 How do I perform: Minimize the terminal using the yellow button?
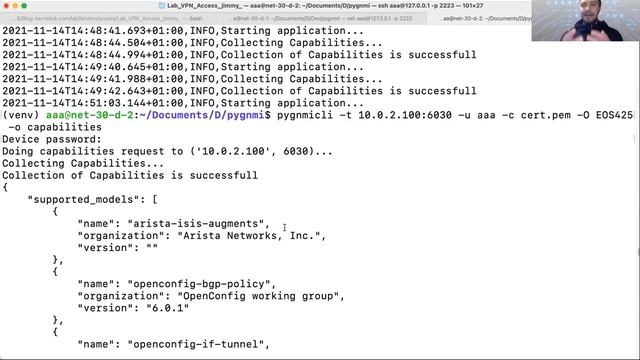click(15, 6)
